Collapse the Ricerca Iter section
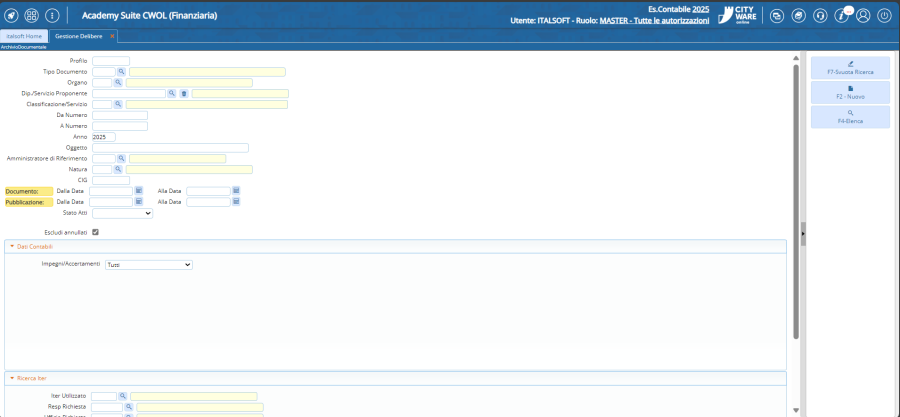The width and height of the screenshot is (900, 417). tap(12, 378)
